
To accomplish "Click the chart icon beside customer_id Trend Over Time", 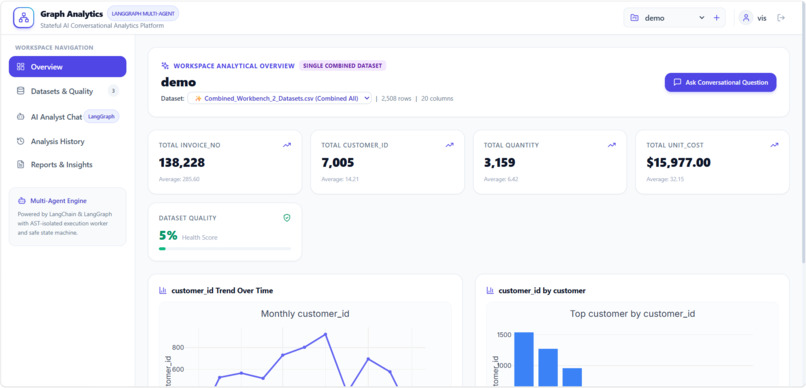I will pyautogui.click(x=163, y=291).
